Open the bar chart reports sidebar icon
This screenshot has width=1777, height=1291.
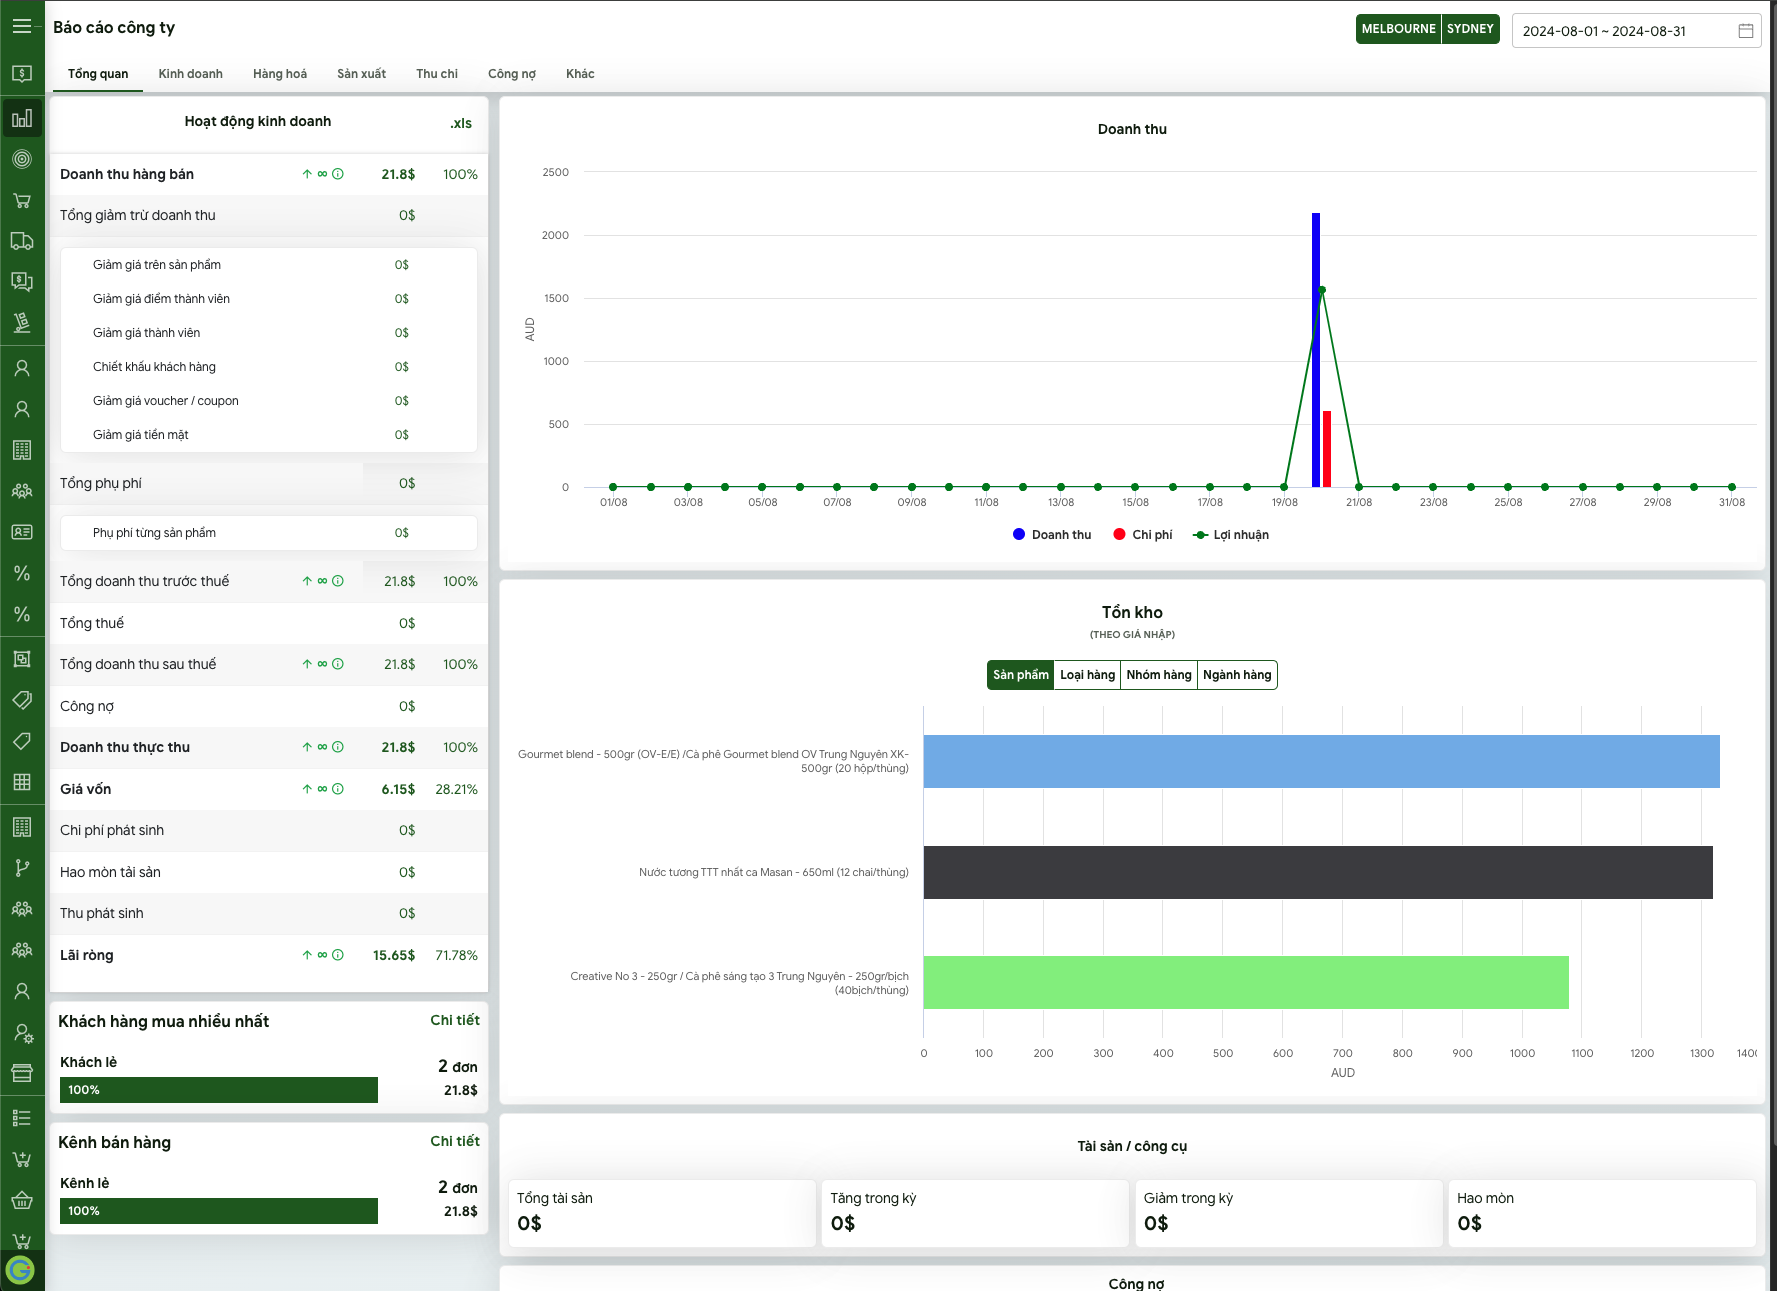[22, 119]
